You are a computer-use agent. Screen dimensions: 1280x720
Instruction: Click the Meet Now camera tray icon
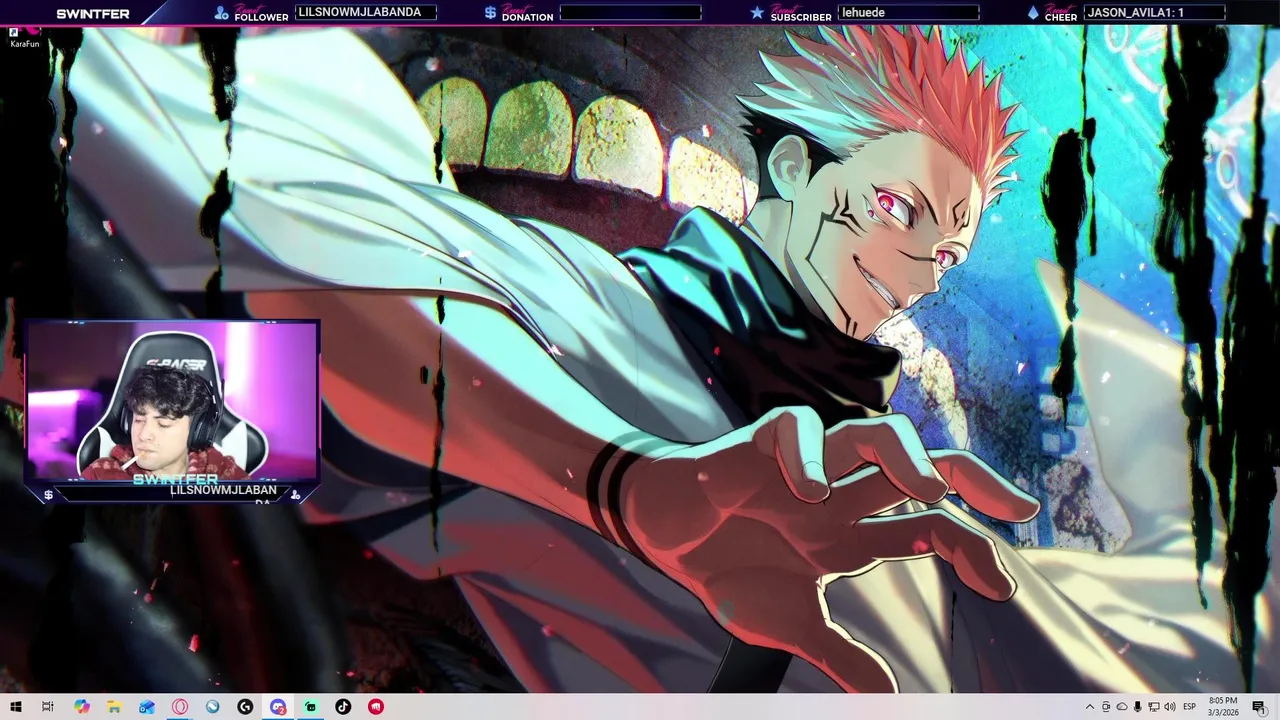point(1106,707)
